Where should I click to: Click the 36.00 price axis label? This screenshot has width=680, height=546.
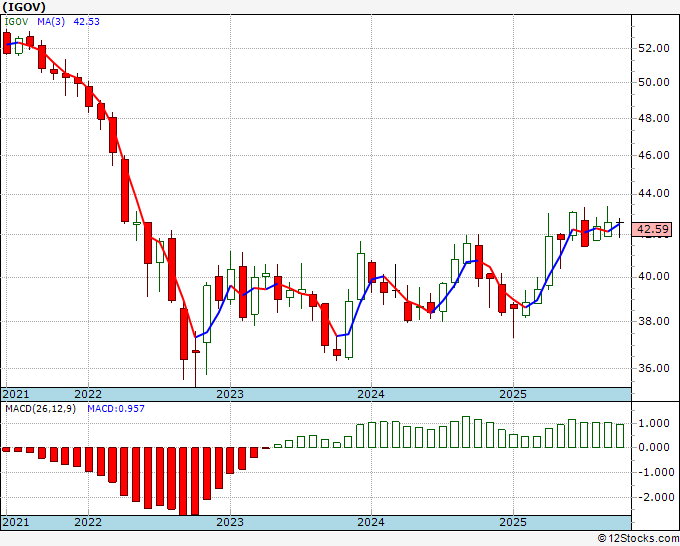[x=654, y=368]
